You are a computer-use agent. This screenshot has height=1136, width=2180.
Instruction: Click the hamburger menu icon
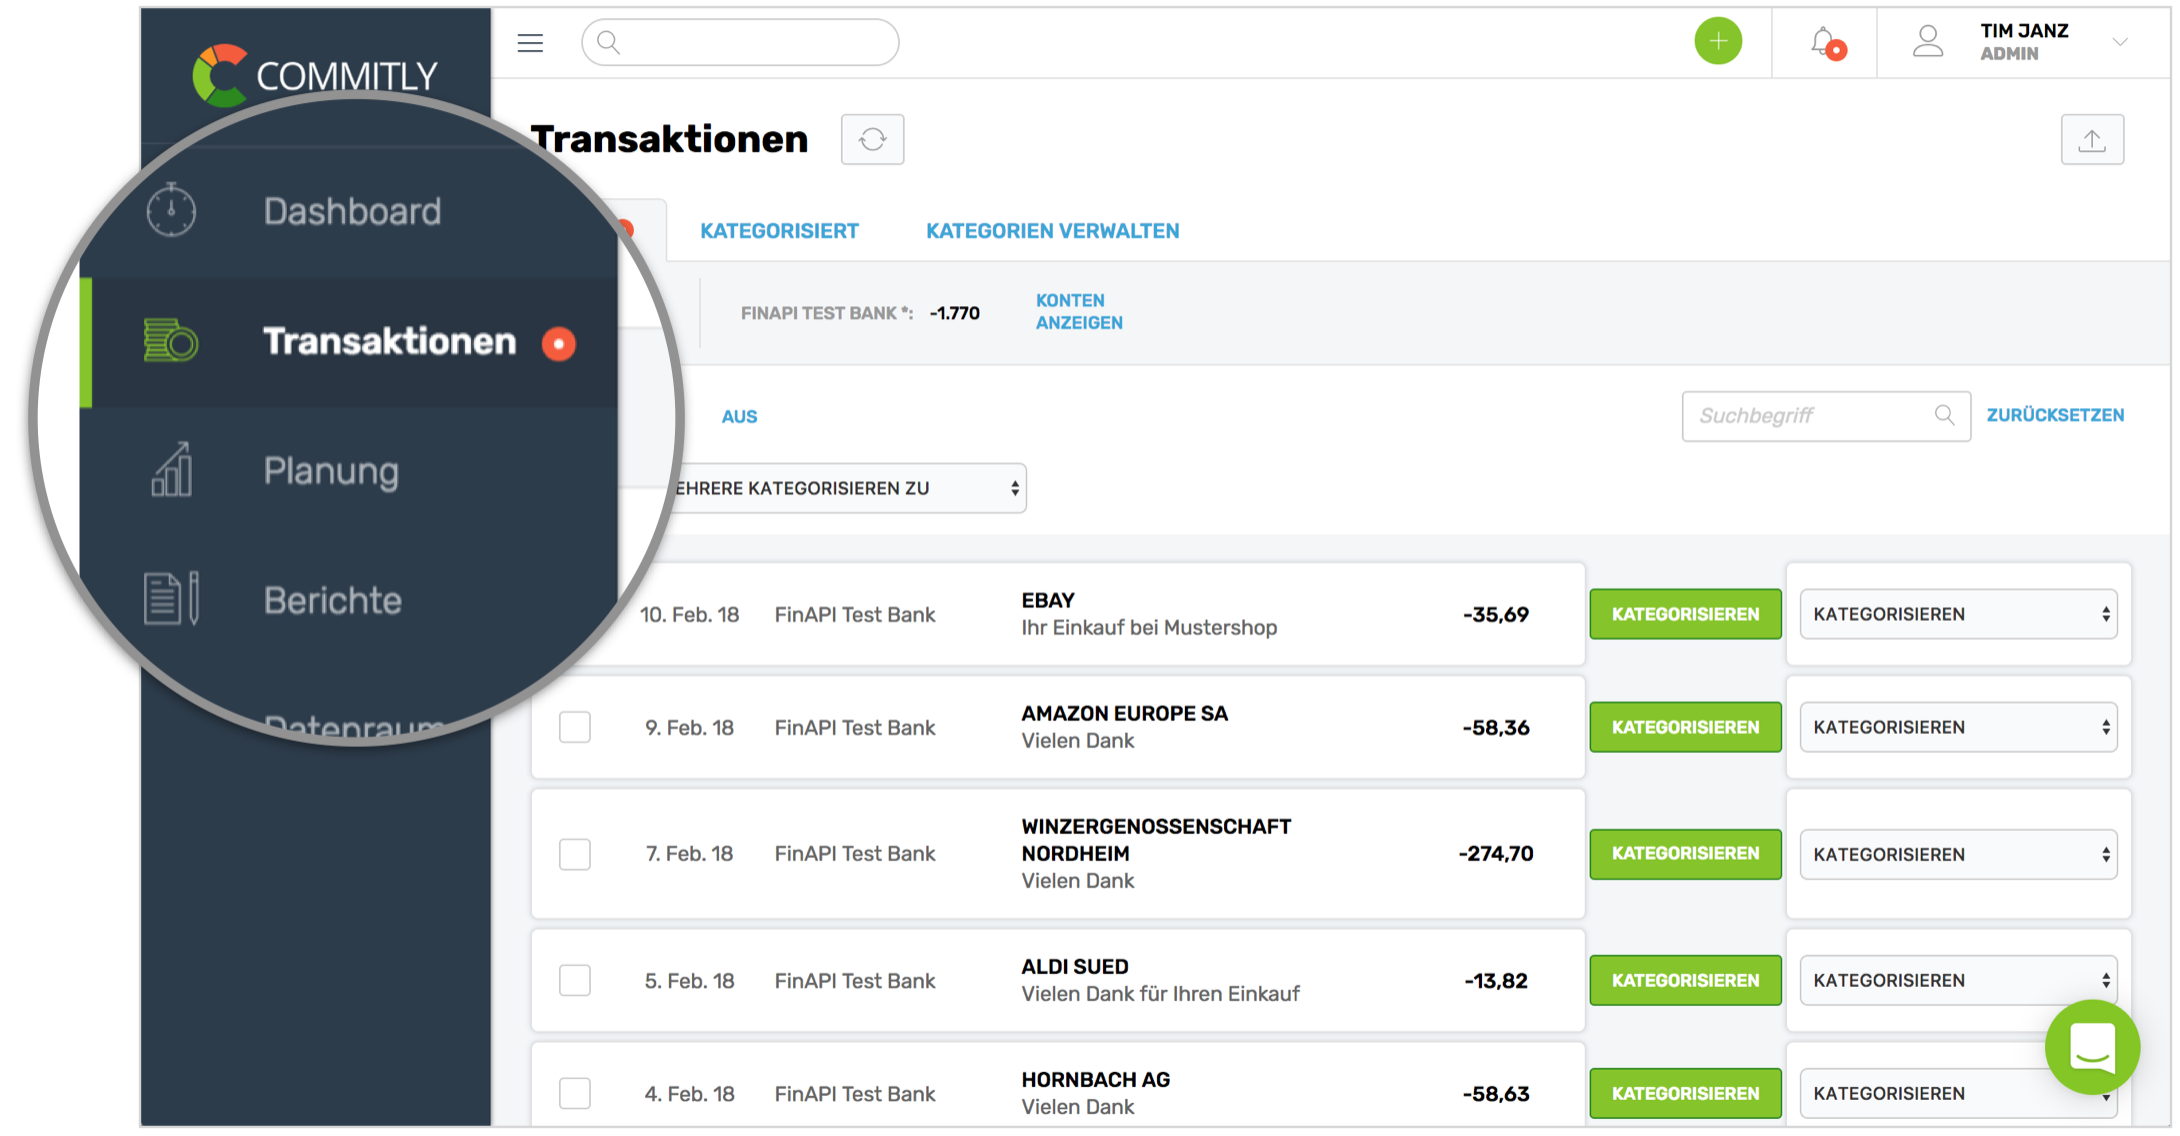click(x=530, y=43)
